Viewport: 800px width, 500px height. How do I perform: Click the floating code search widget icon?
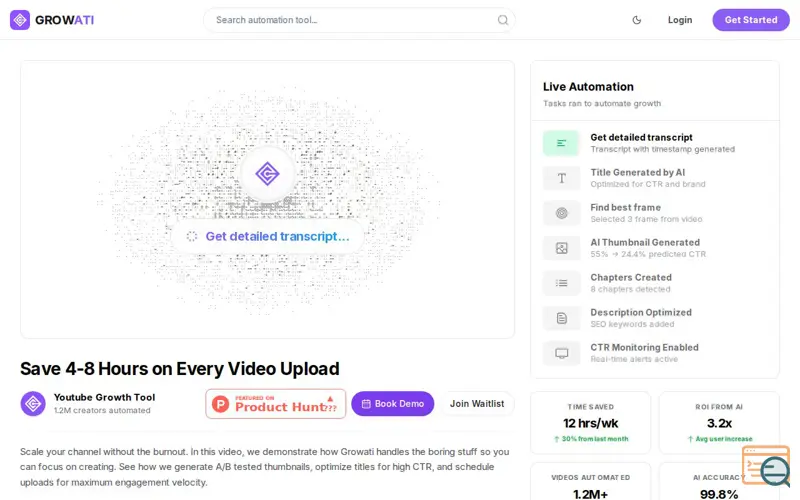pyautogui.click(x=766, y=466)
